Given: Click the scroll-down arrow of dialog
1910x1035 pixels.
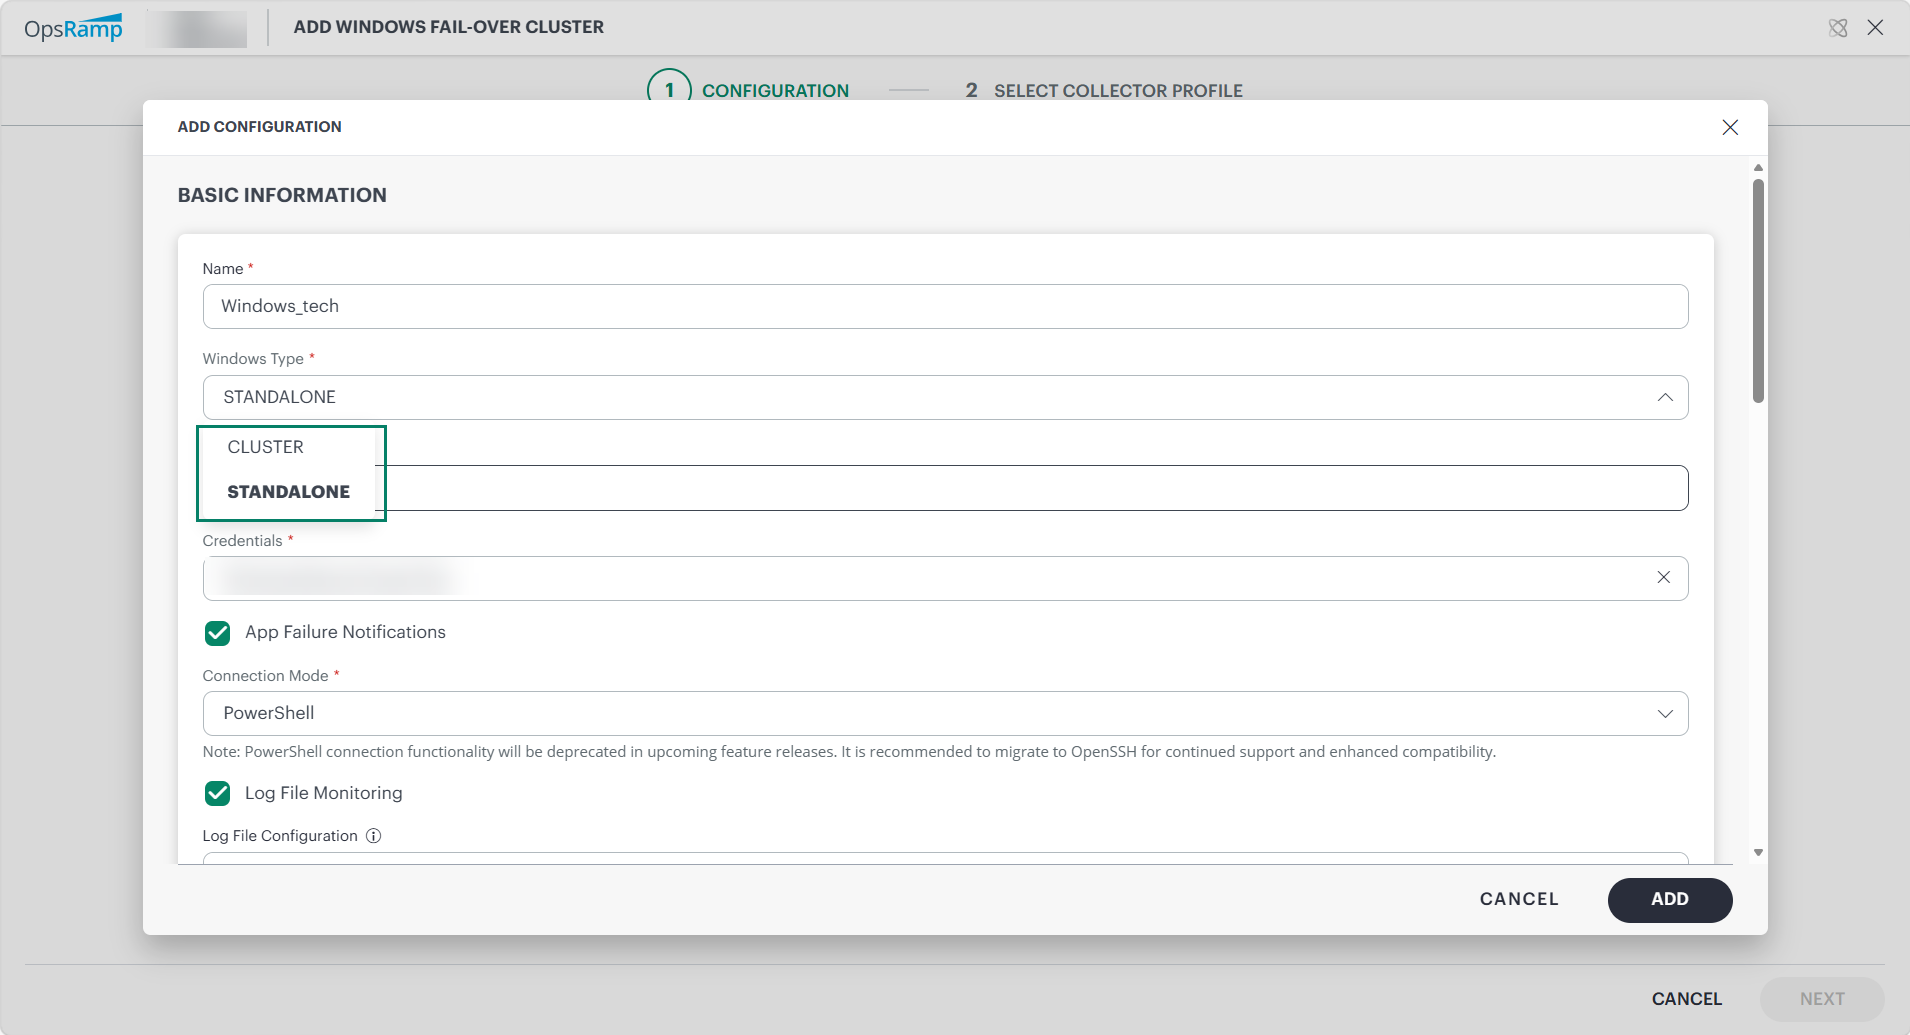Looking at the screenshot, I should (1758, 853).
